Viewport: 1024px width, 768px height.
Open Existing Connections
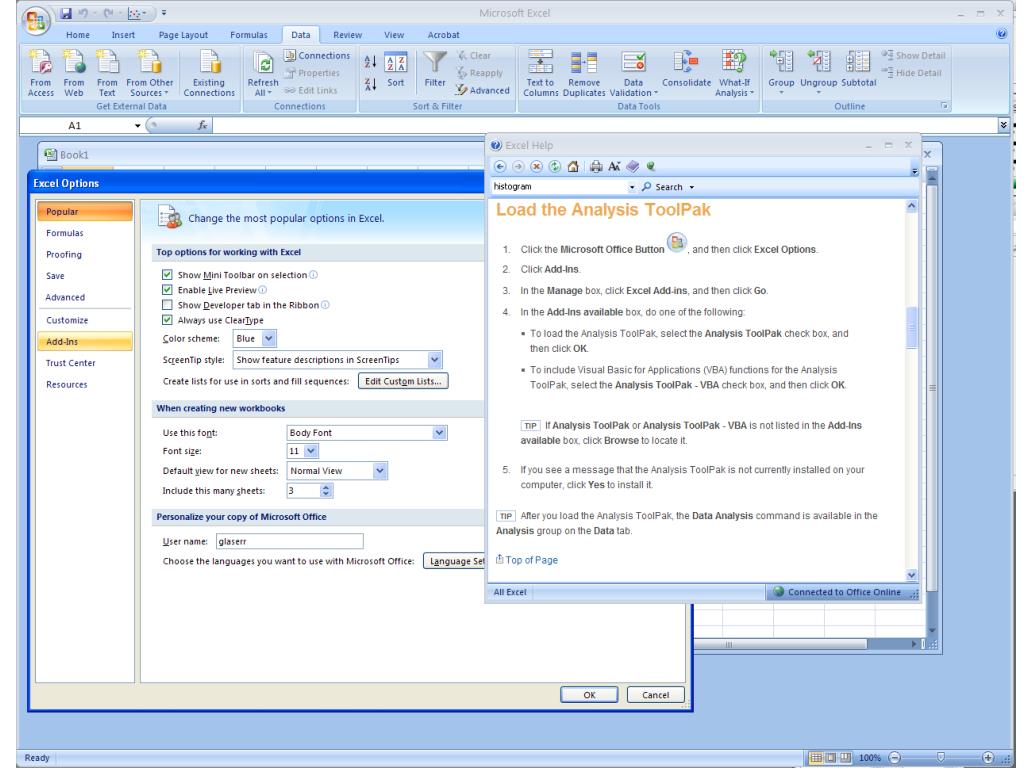pyautogui.click(x=209, y=74)
